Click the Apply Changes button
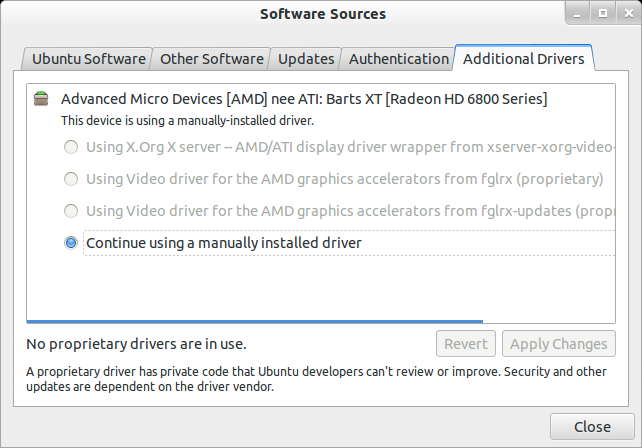Image resolution: width=642 pixels, height=448 pixels. pos(558,344)
